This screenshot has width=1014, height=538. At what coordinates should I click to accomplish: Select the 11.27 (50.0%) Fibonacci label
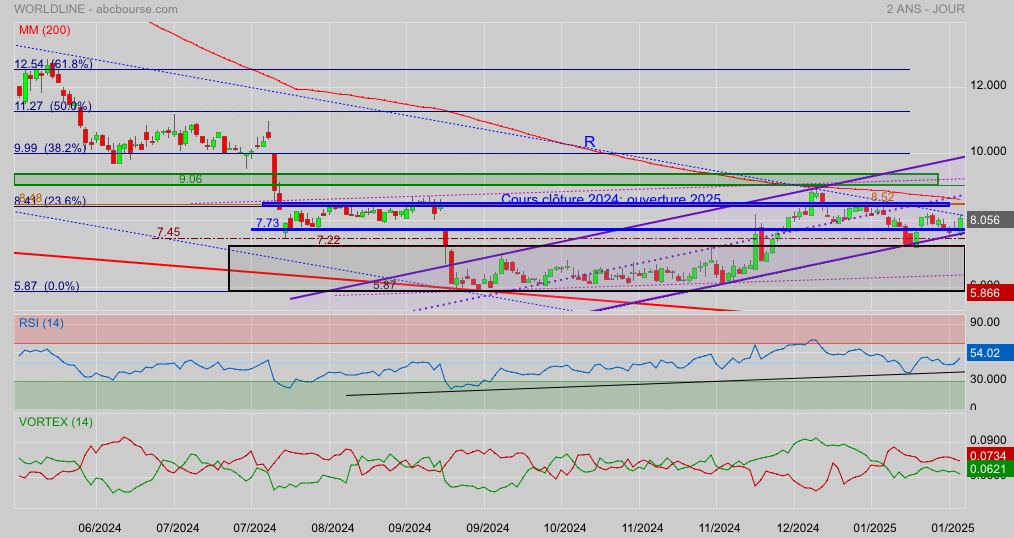53,106
